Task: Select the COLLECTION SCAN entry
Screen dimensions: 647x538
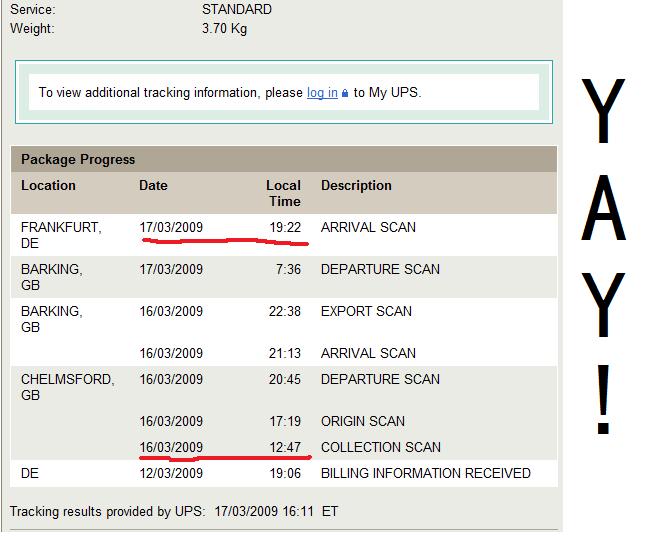Action: pyautogui.click(x=380, y=447)
